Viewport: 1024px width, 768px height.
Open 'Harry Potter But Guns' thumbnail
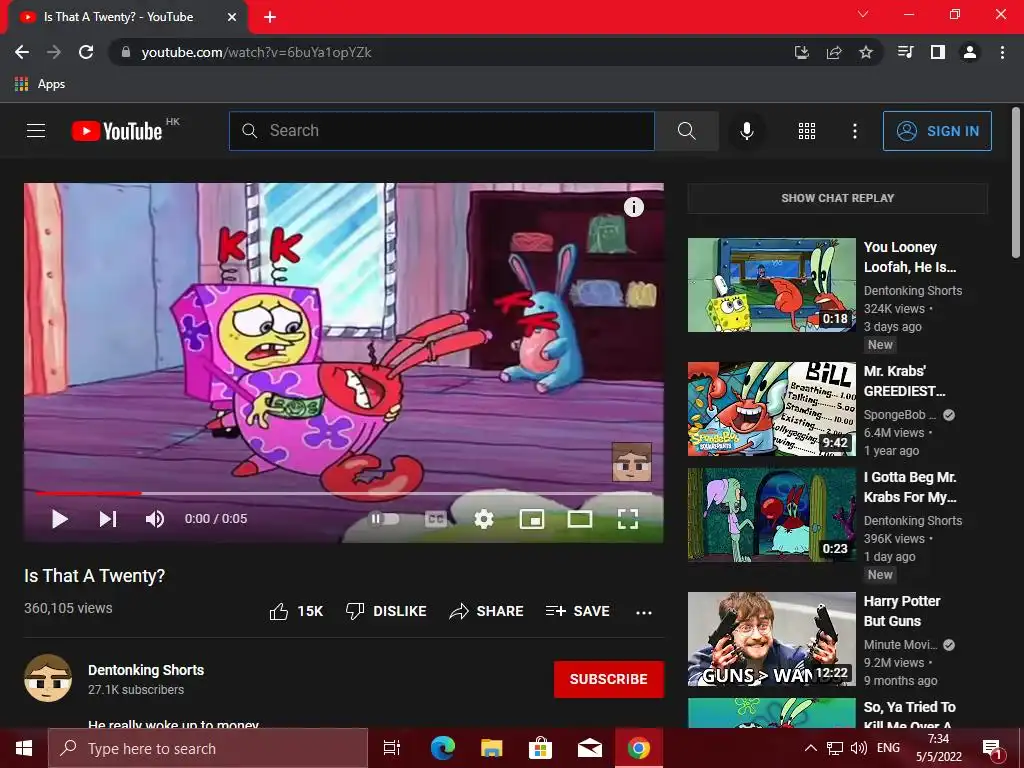tap(771, 639)
